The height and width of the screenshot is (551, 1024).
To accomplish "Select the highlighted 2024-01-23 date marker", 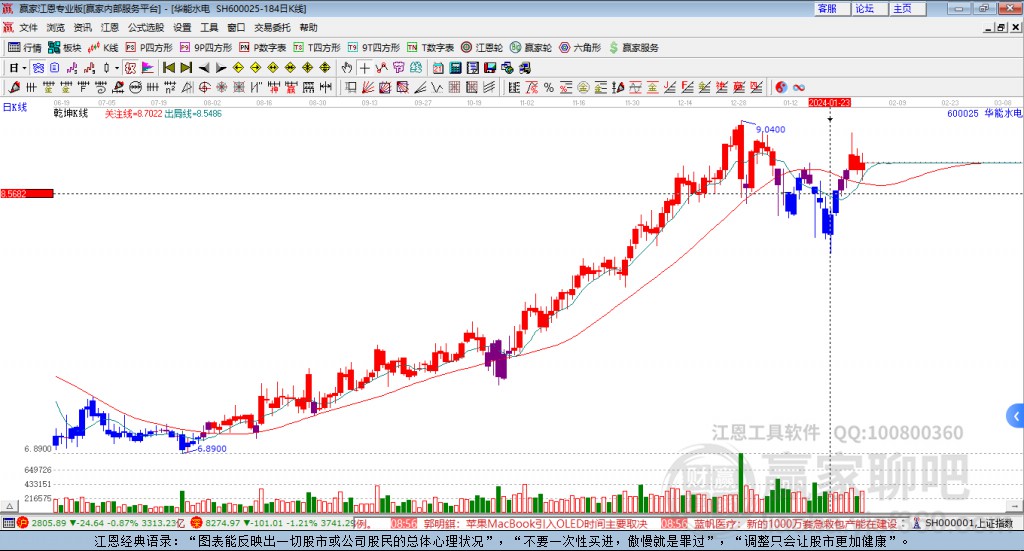I will (829, 102).
